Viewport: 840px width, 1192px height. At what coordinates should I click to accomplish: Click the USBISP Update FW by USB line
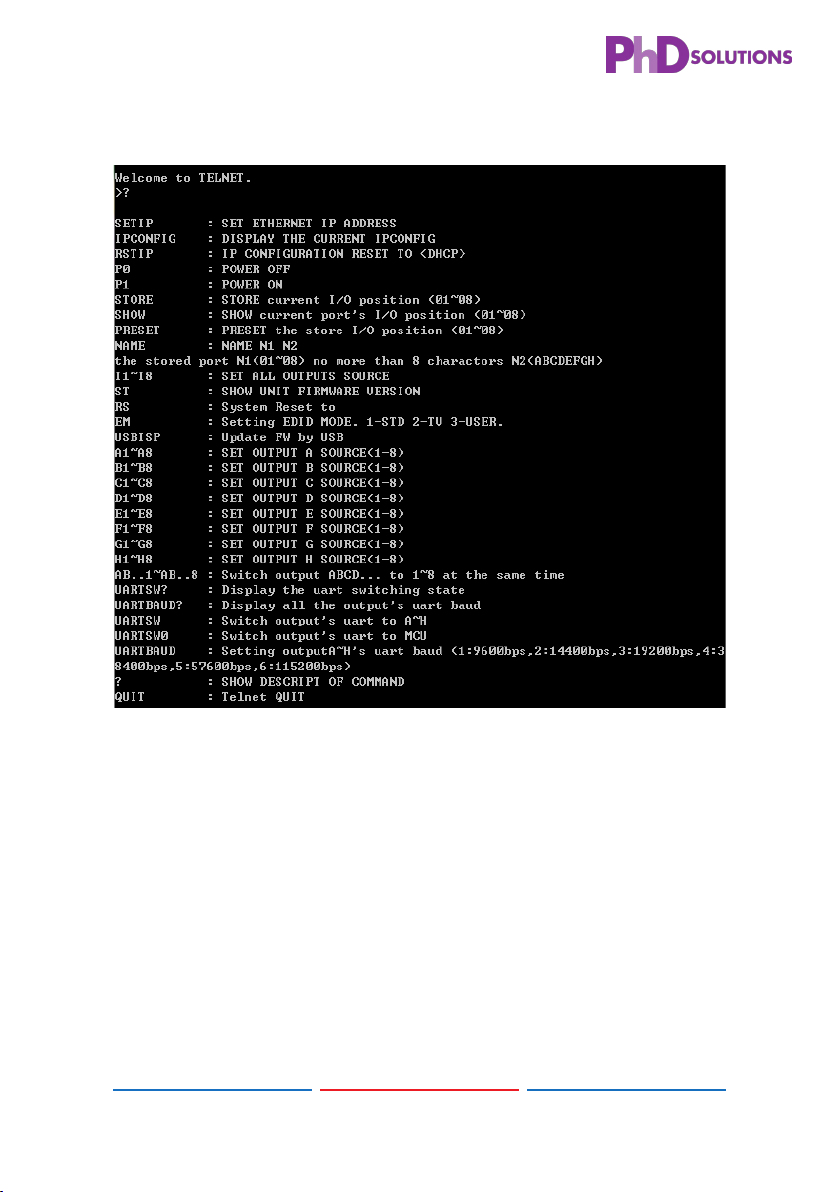coord(229,437)
